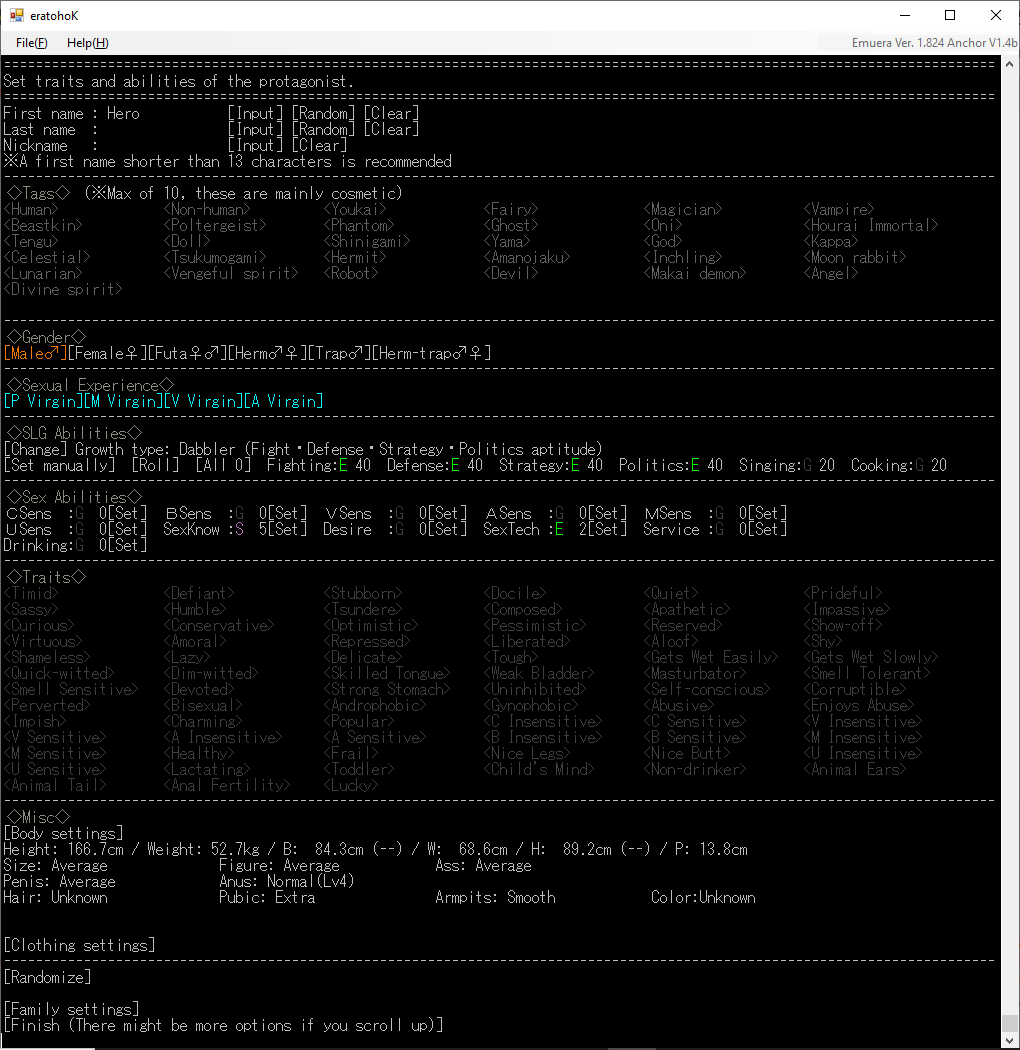Image resolution: width=1020 pixels, height=1050 pixels.
Task: Click the vertical scrollbar down arrow
Action: 1010,1041
